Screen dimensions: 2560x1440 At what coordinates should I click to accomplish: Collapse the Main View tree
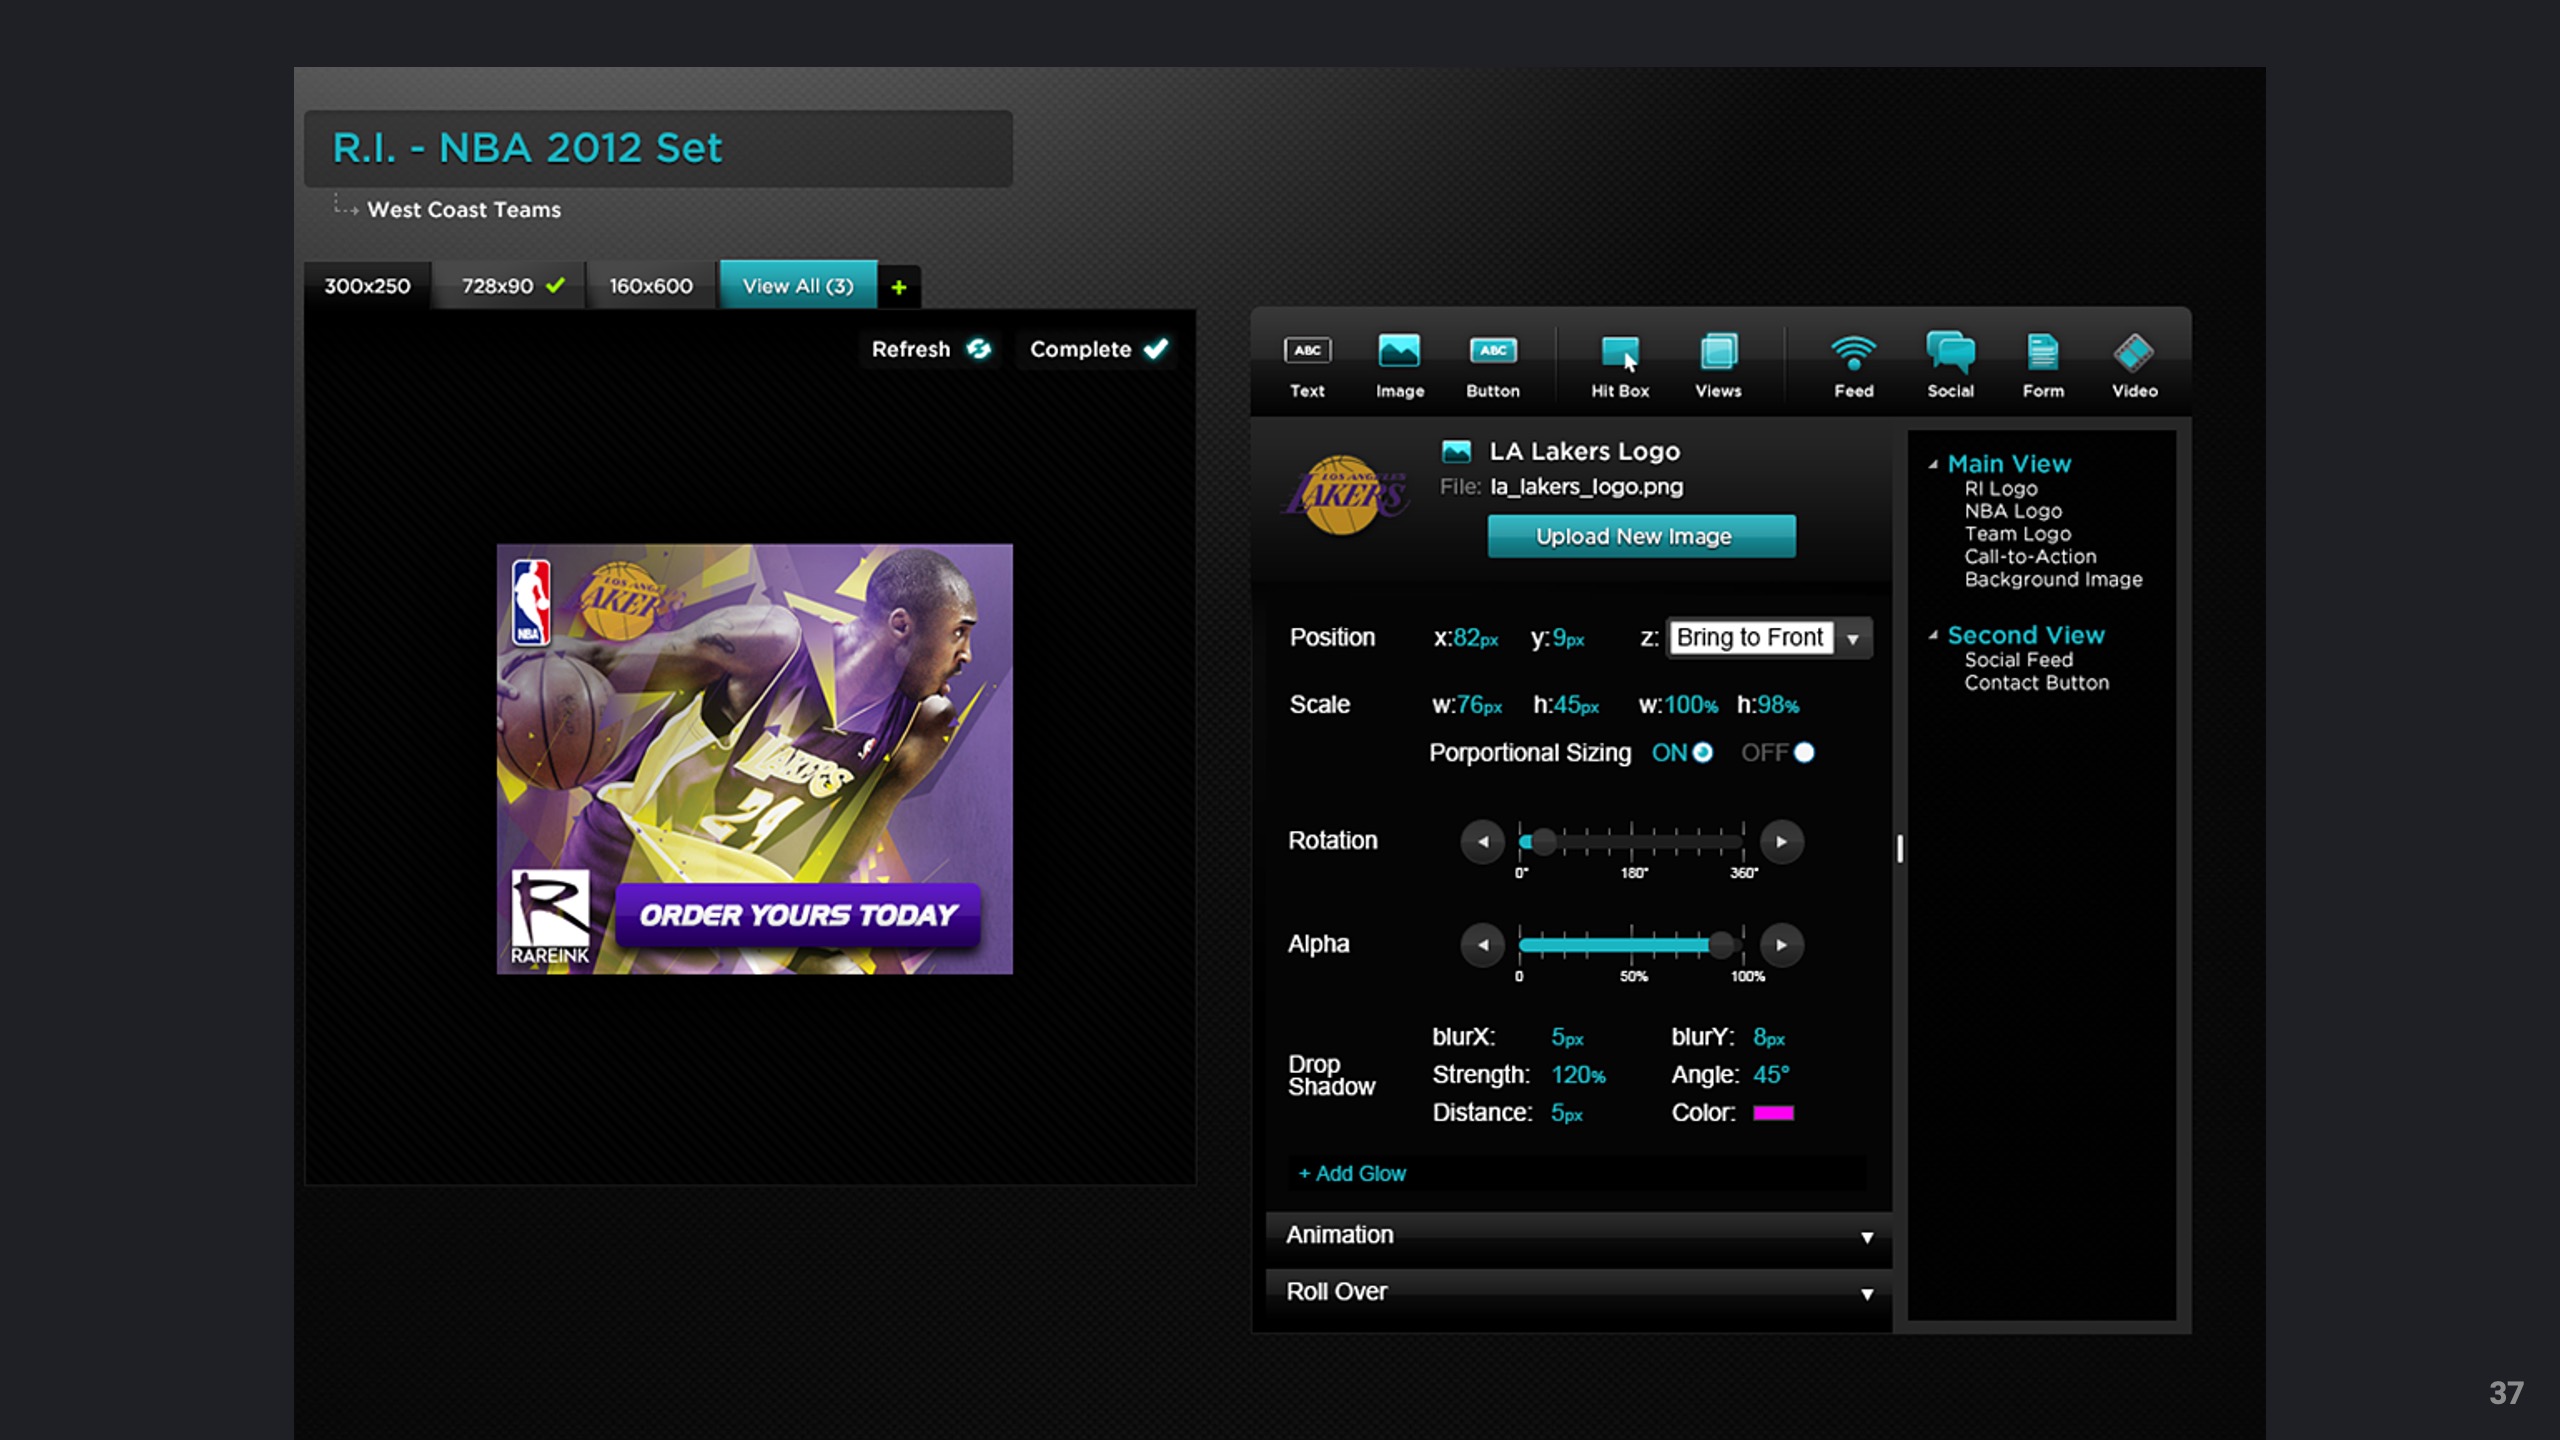tap(1933, 465)
